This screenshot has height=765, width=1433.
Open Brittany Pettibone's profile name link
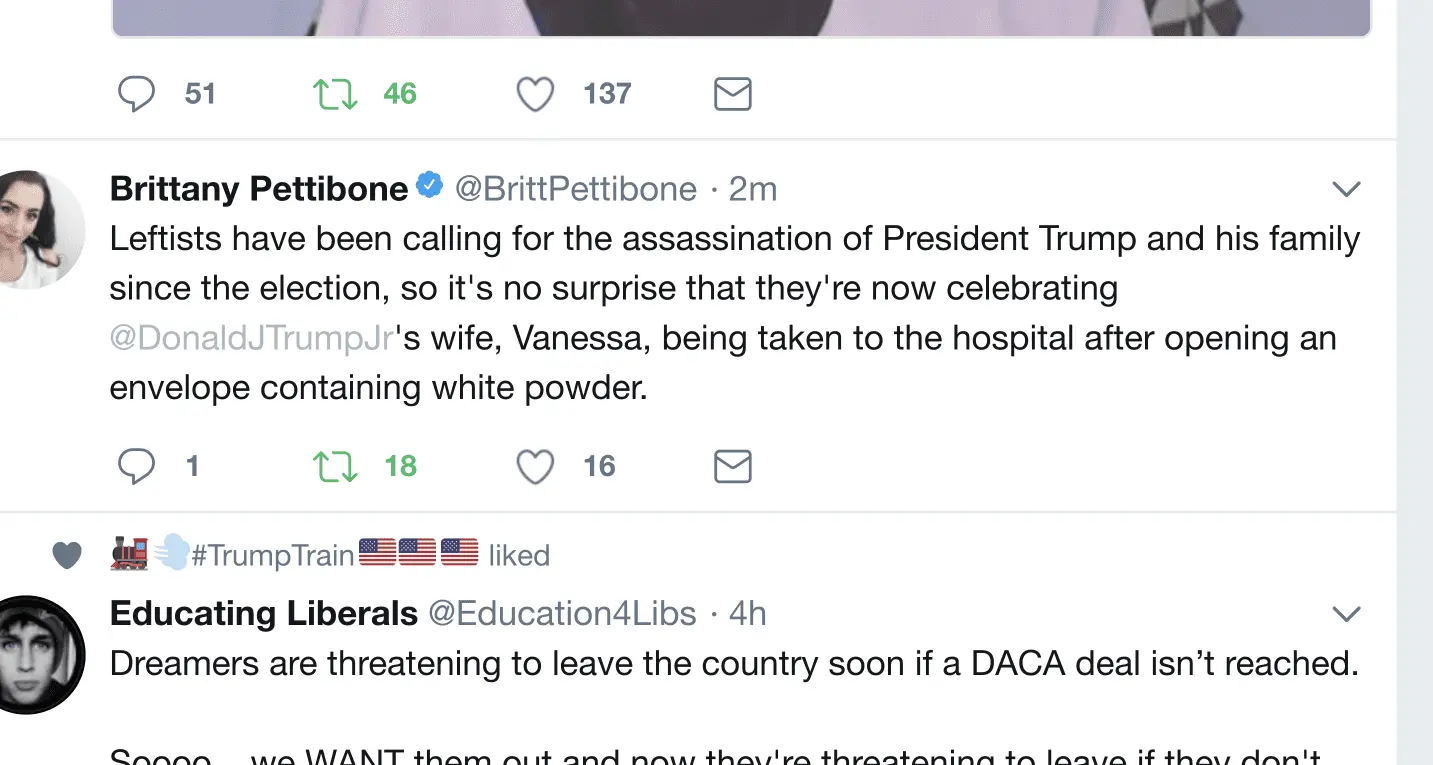coord(259,189)
